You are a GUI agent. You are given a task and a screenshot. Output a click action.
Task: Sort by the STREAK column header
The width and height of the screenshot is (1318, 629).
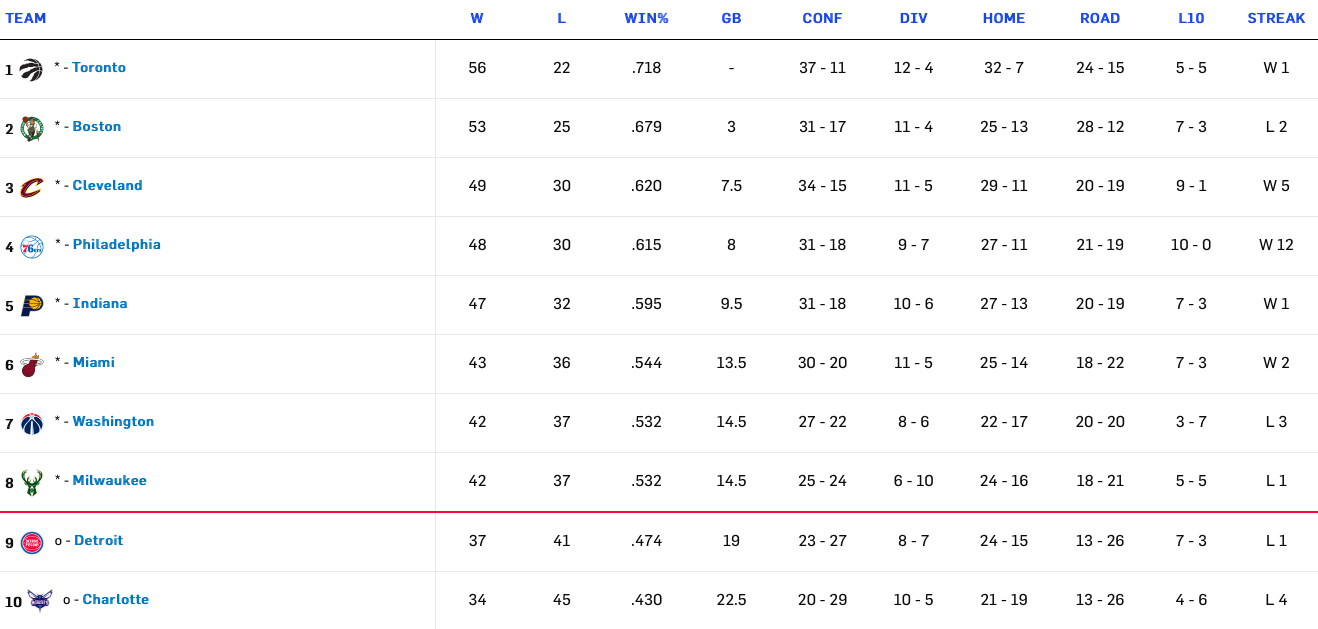point(1276,18)
